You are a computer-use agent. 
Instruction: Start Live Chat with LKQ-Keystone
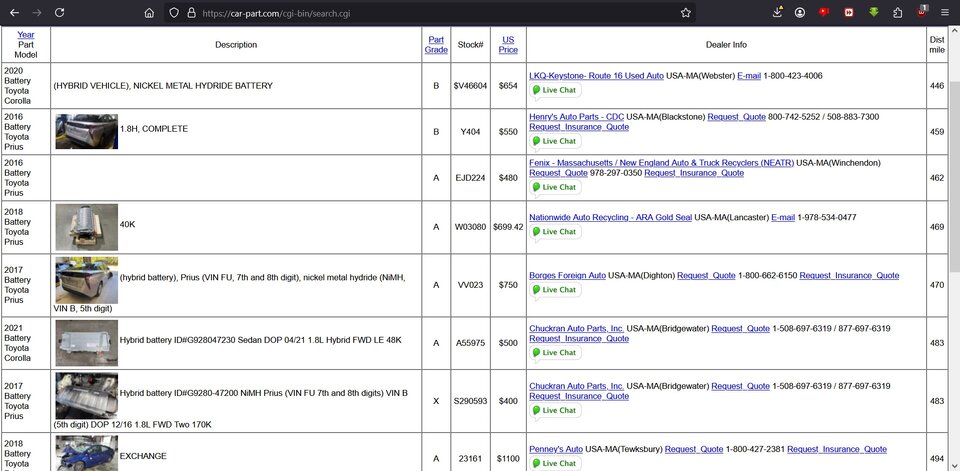(x=555, y=90)
